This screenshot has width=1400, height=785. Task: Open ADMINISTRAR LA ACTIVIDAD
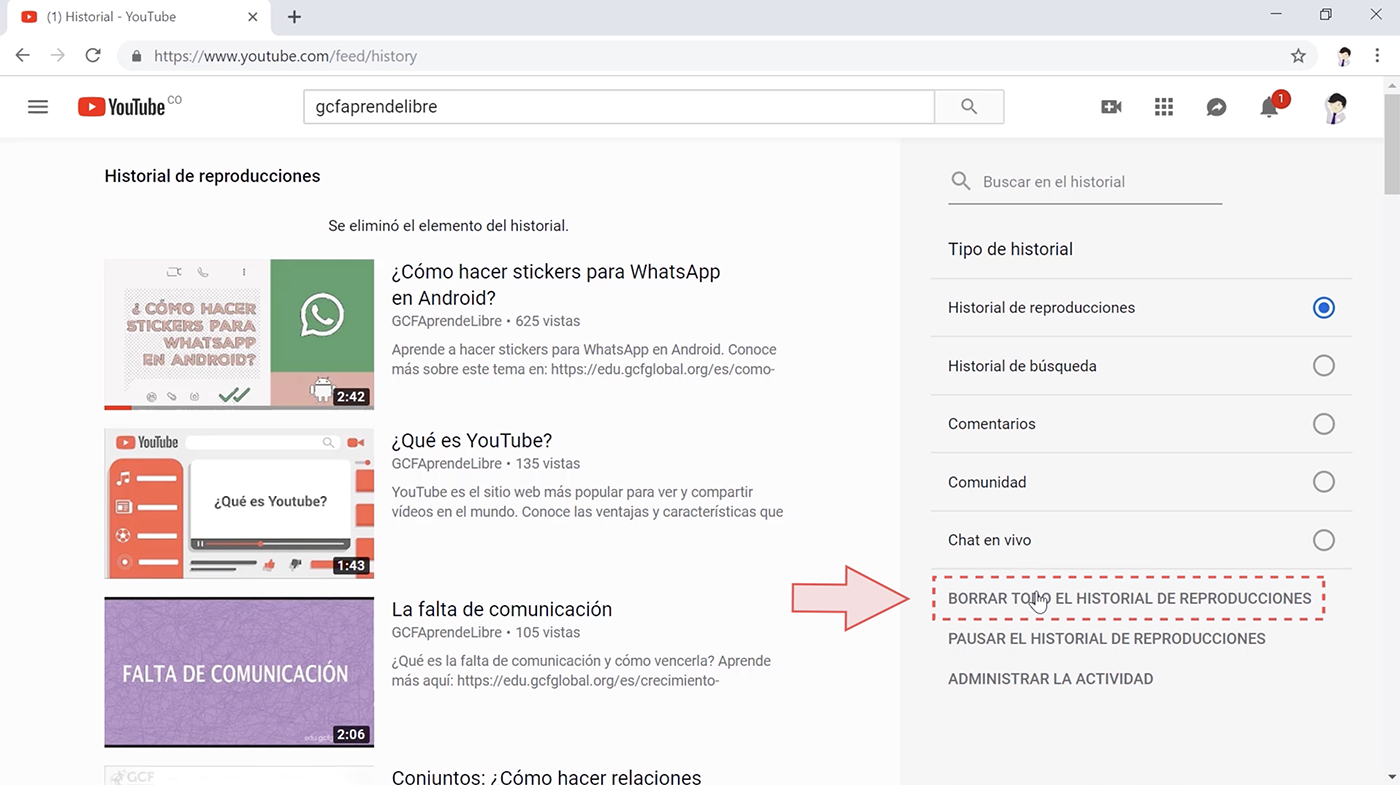1050,678
